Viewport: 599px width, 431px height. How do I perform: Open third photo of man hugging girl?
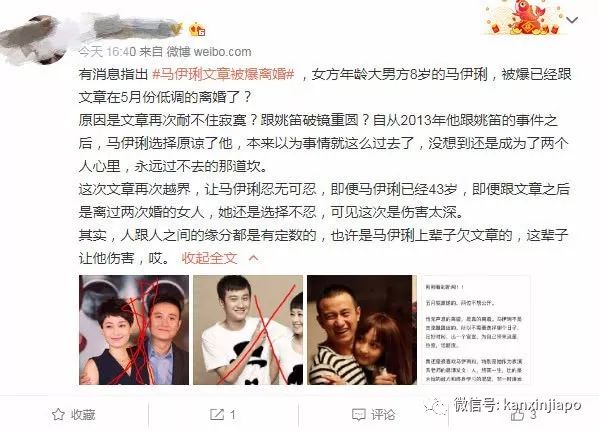tap(362, 330)
